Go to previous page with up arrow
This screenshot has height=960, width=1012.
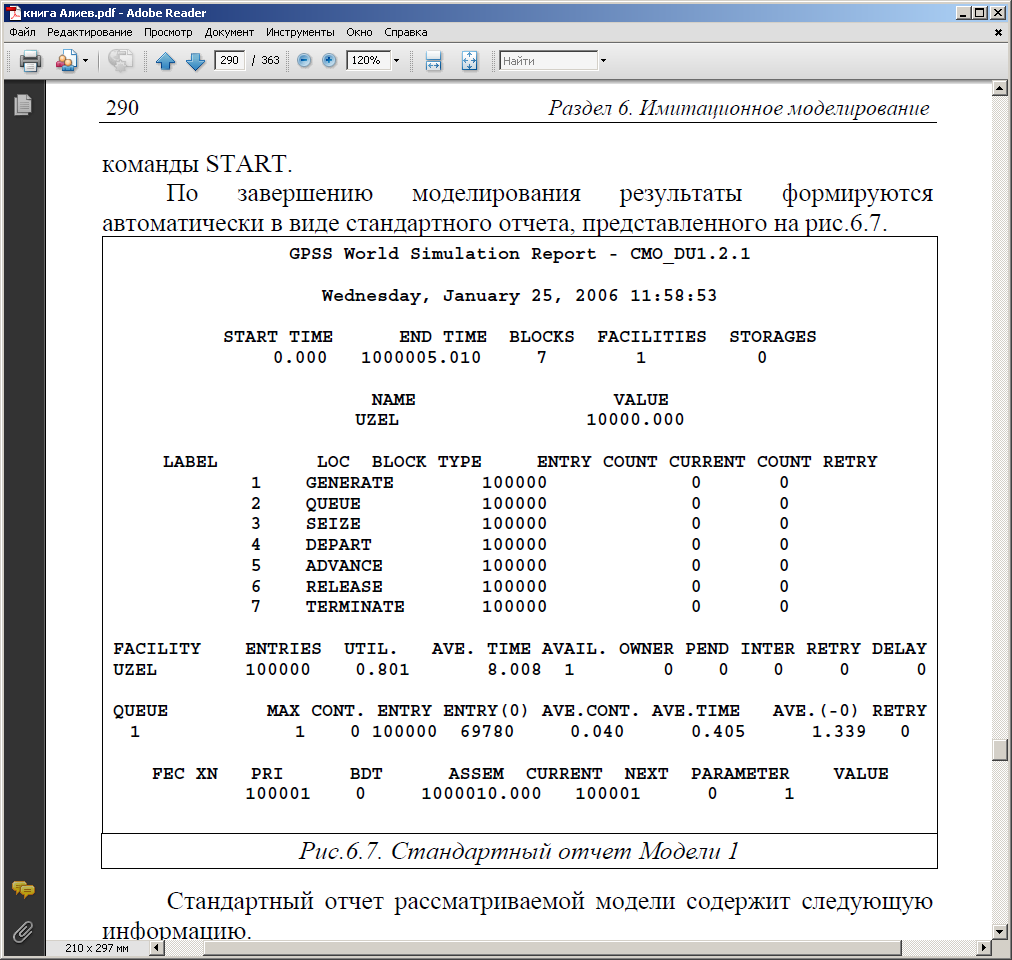pos(166,61)
